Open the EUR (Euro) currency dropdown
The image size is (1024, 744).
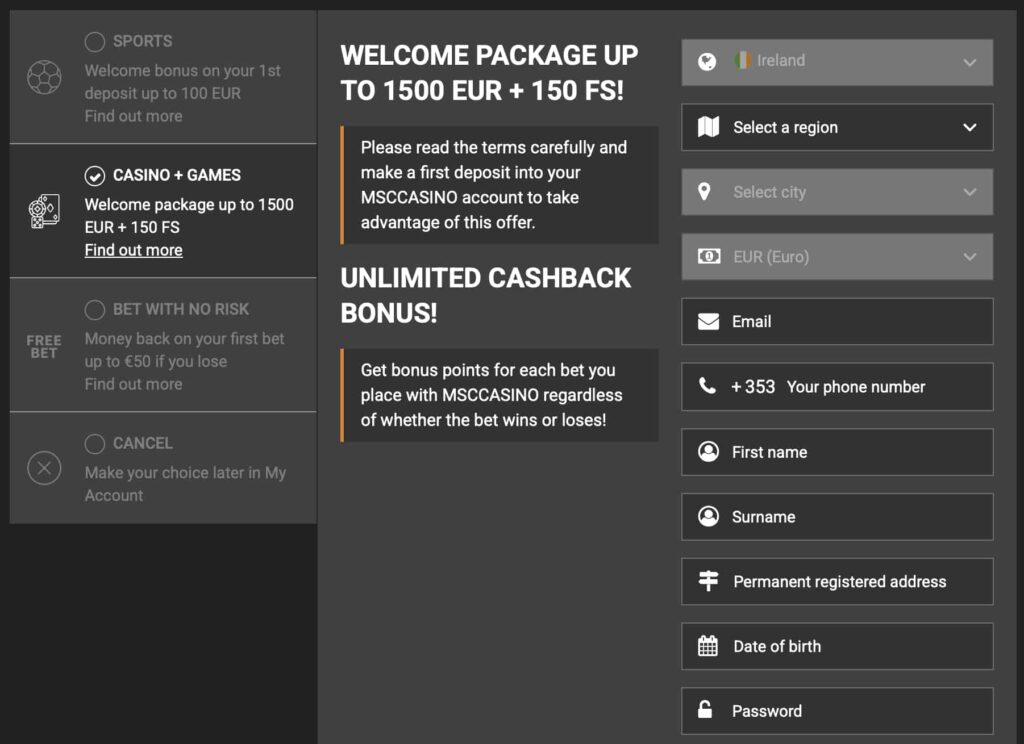[x=837, y=256]
